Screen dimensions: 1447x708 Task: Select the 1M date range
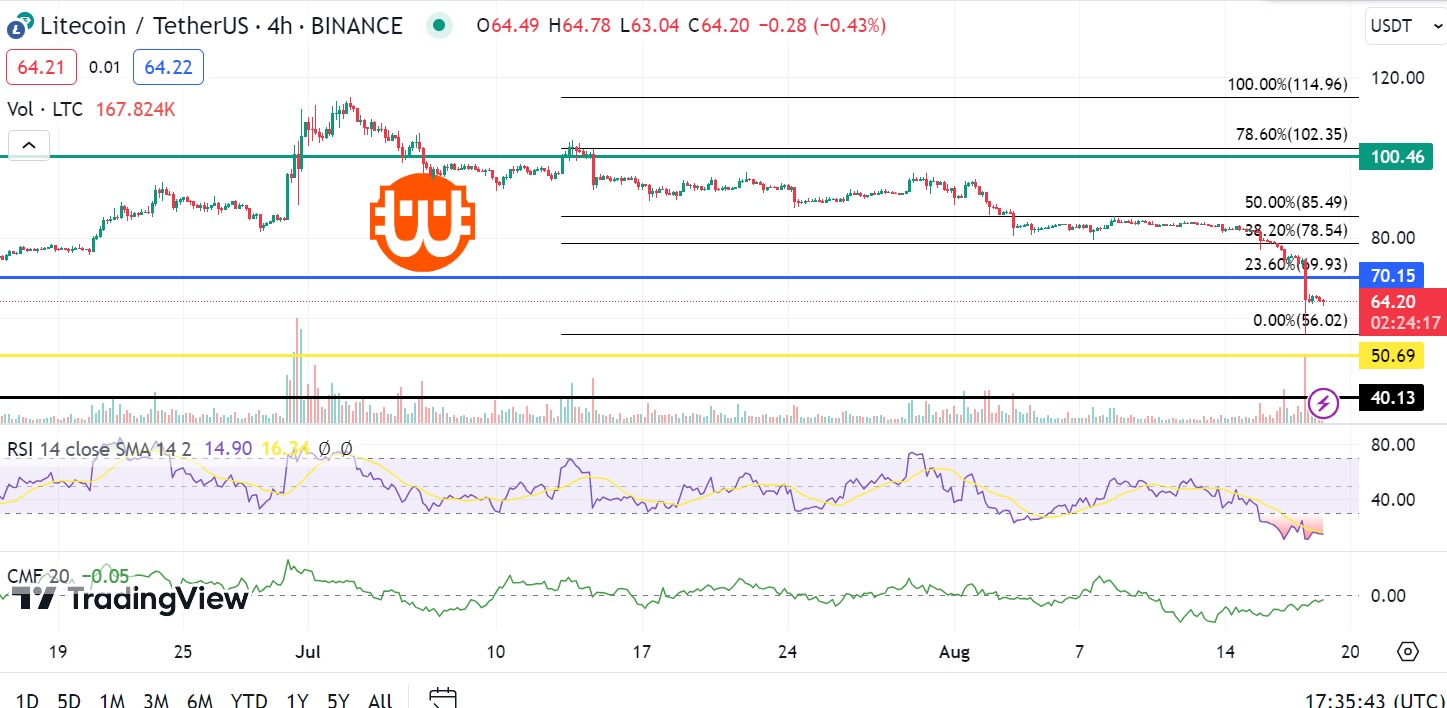112,700
